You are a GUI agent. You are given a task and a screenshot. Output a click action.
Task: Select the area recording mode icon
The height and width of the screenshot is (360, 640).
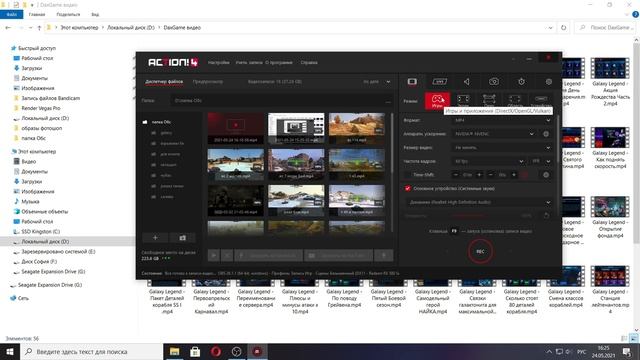515,100
